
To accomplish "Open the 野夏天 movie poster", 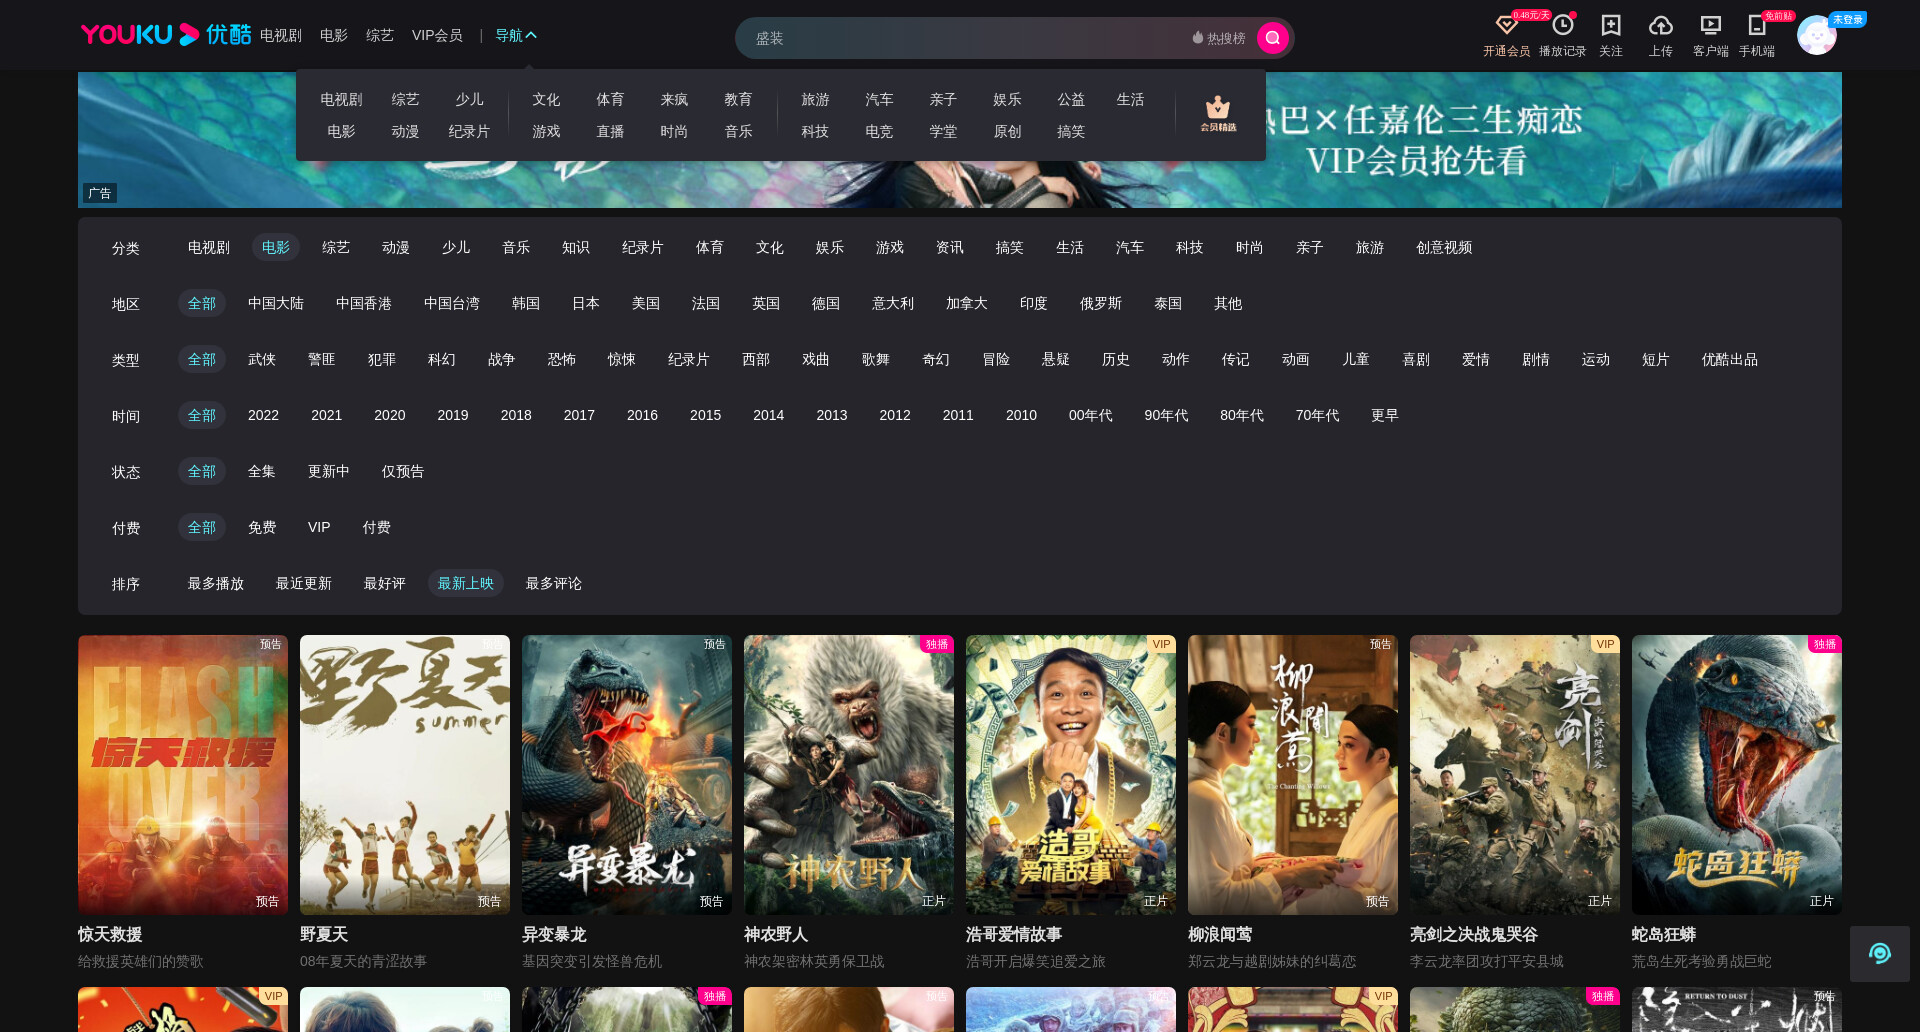I will tap(405, 775).
